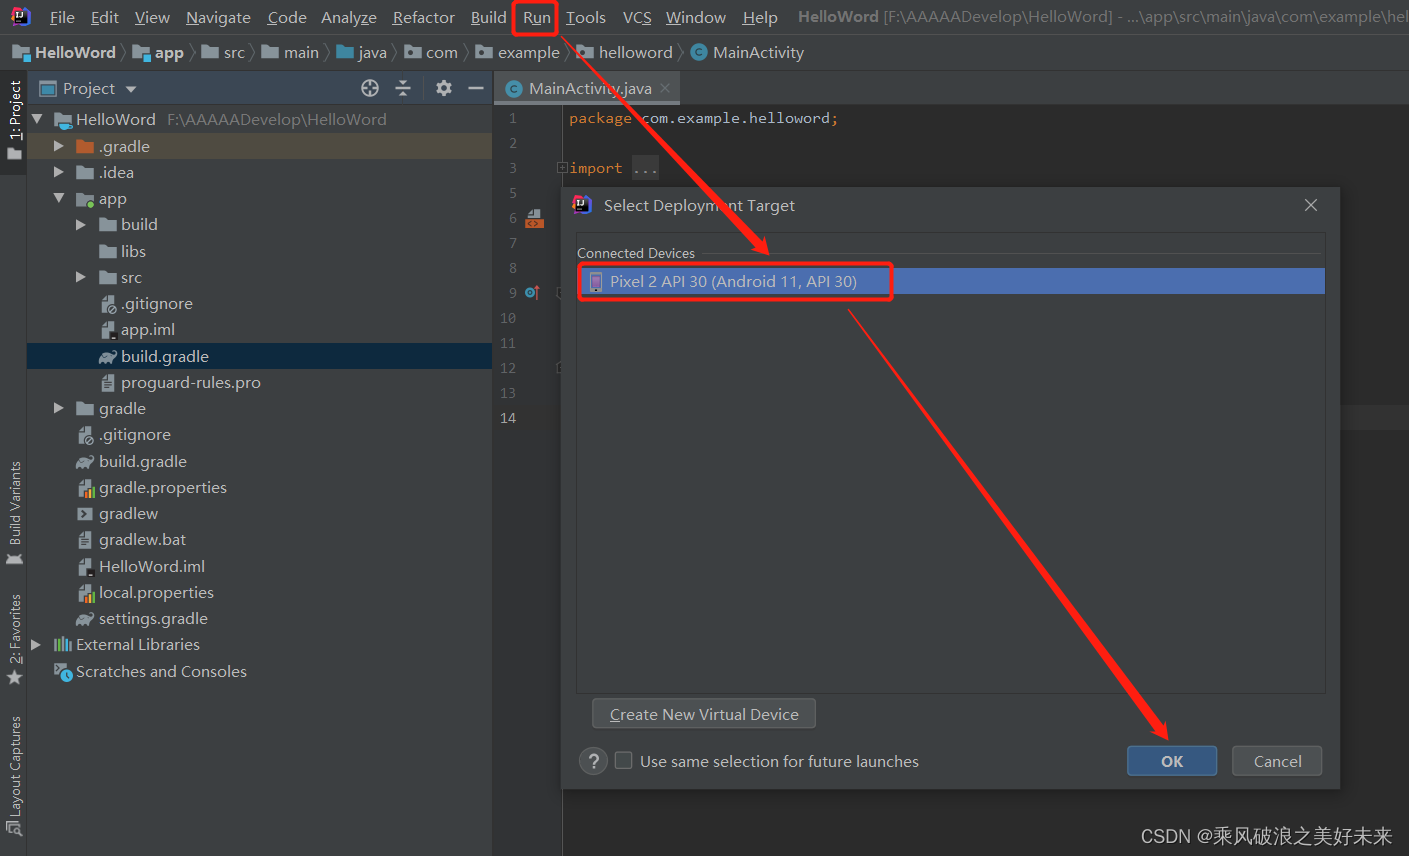Expand folded import statement
The width and height of the screenshot is (1409, 856).
coord(562,168)
